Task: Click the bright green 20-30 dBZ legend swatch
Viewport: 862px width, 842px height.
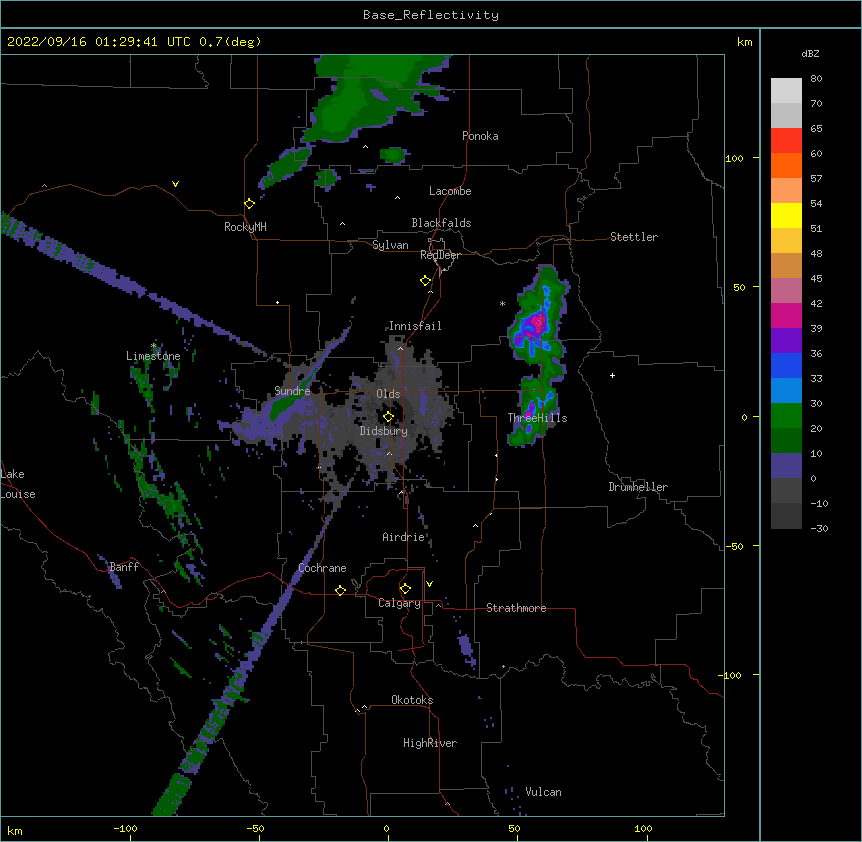Action: pyautogui.click(x=786, y=416)
